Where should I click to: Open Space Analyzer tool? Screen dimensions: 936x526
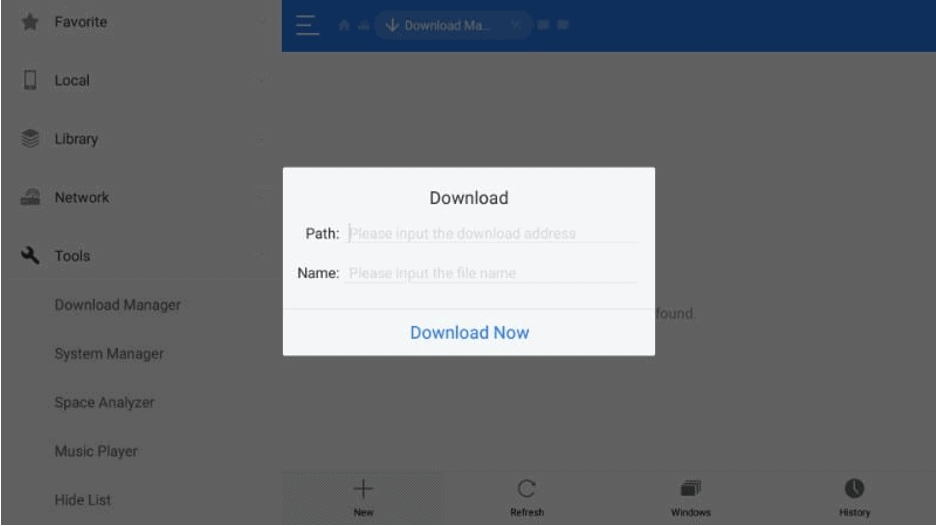point(104,403)
